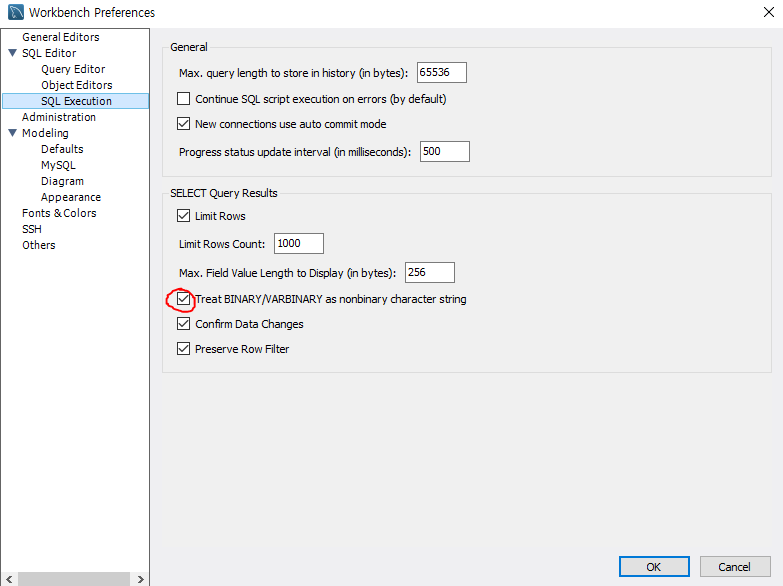Open SSH preferences
Viewport: 783px width, 586px height.
(x=31, y=229)
